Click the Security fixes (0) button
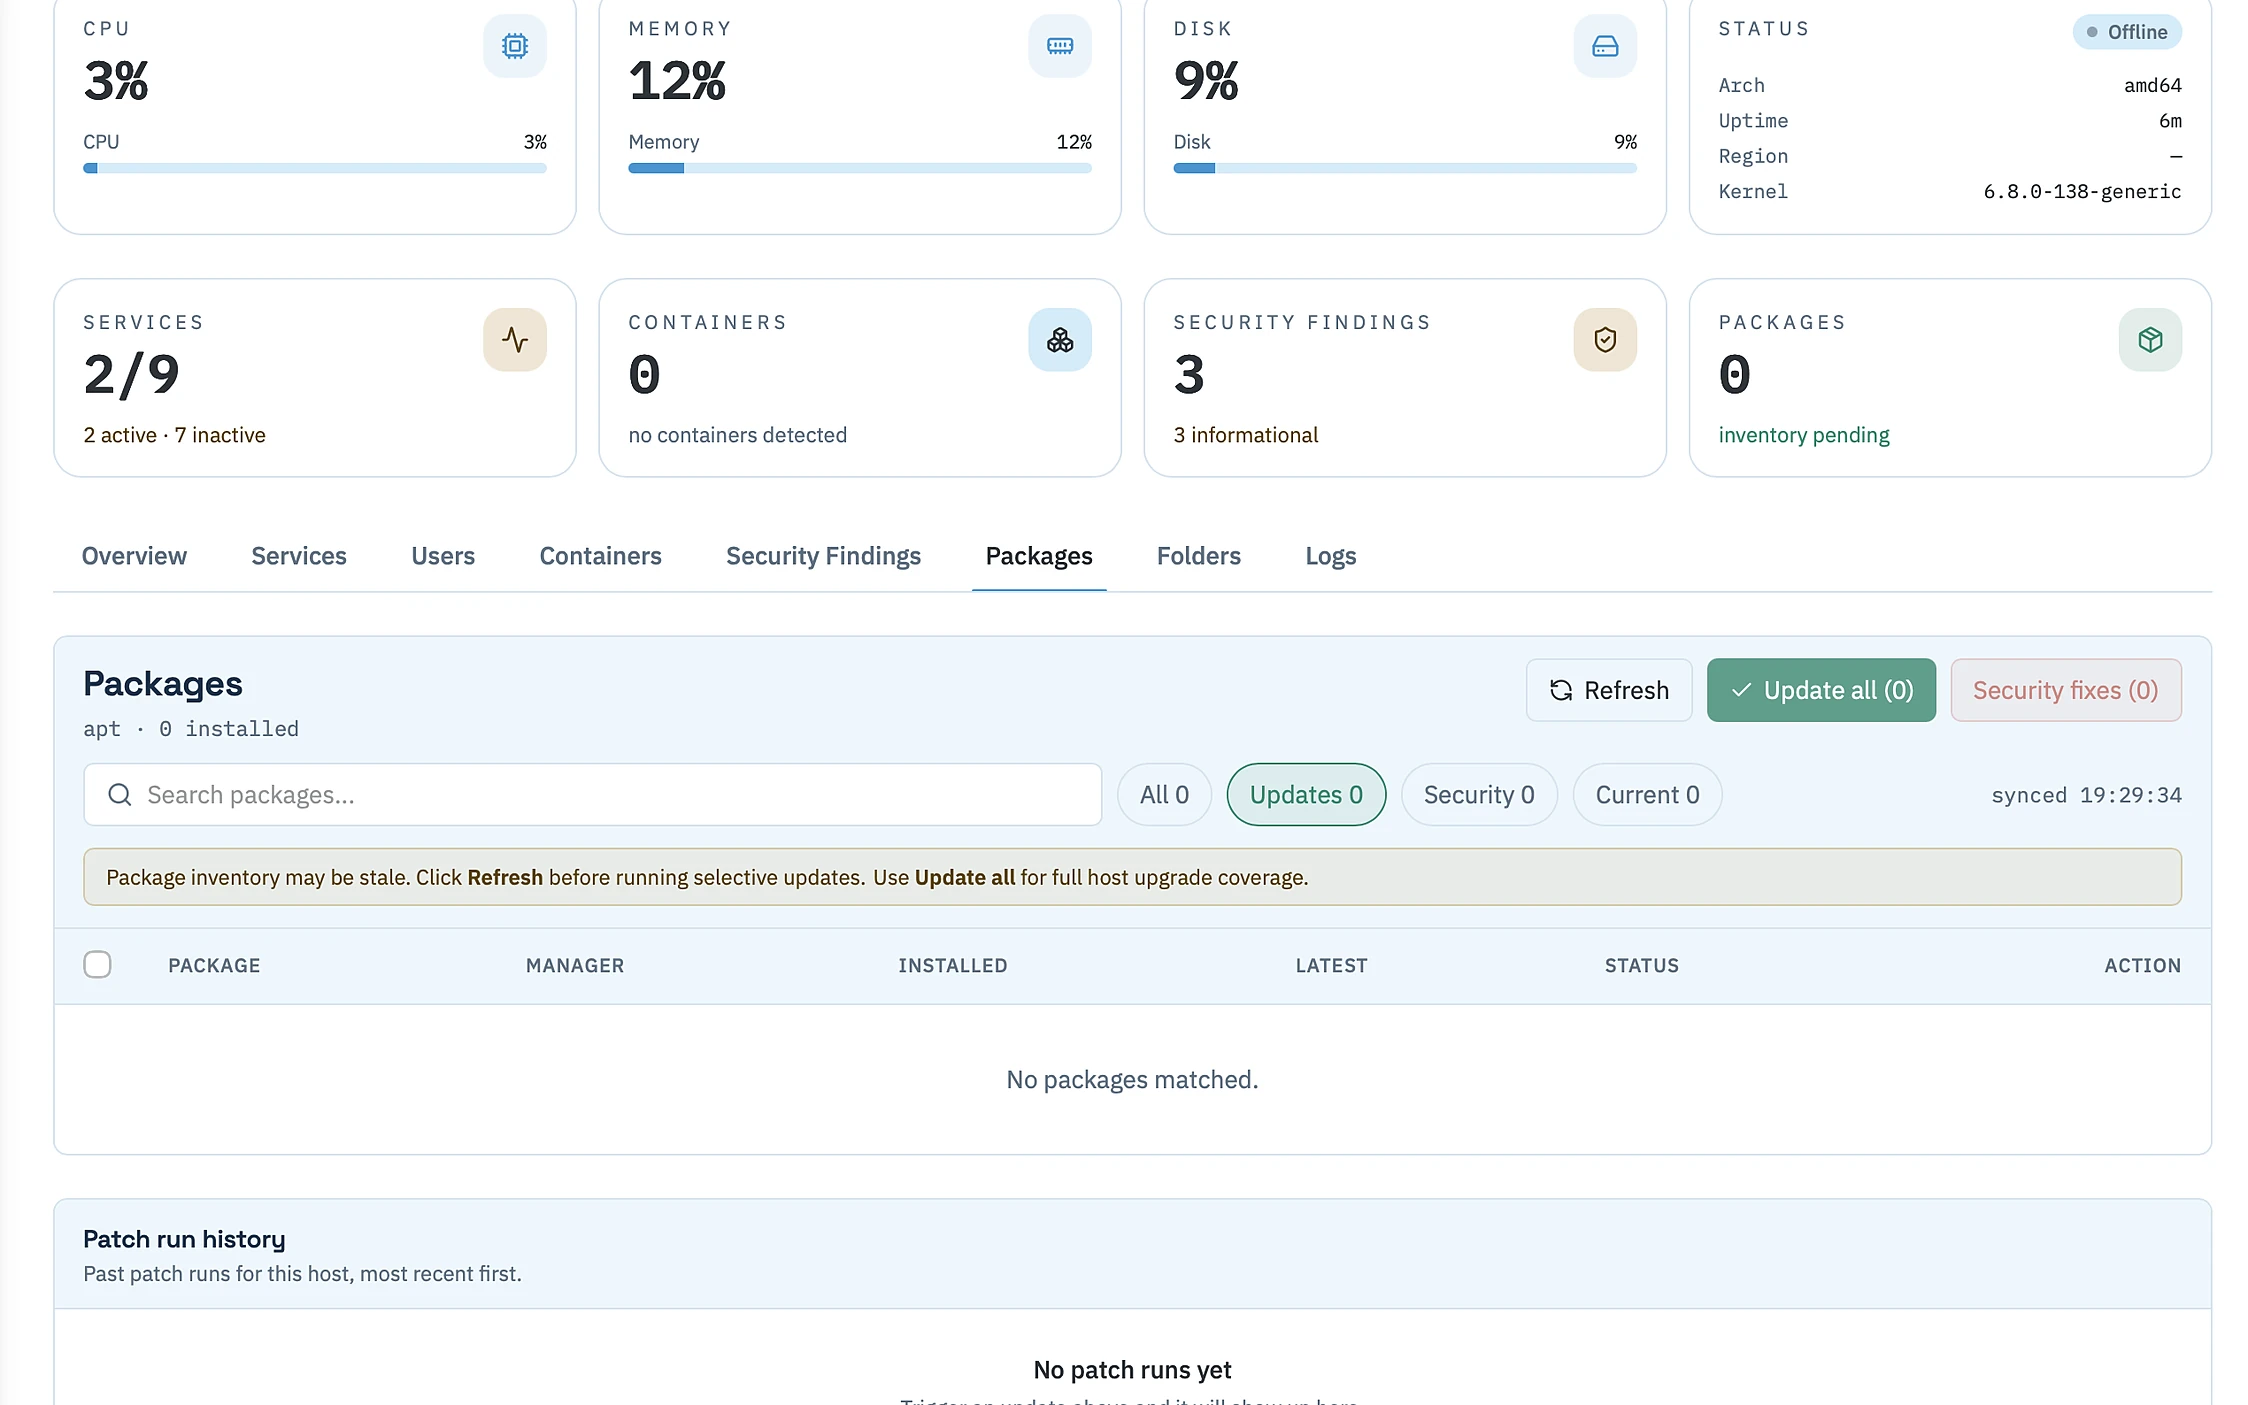The width and height of the screenshot is (2248, 1405). point(2066,690)
